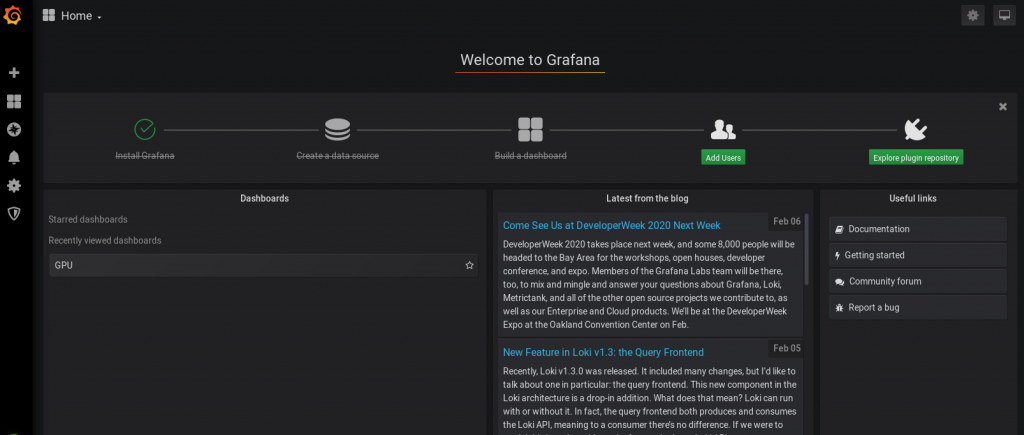Viewport: 1024px width, 435px height.
Task: Open the Home dashboard dropdown
Action: [81, 16]
